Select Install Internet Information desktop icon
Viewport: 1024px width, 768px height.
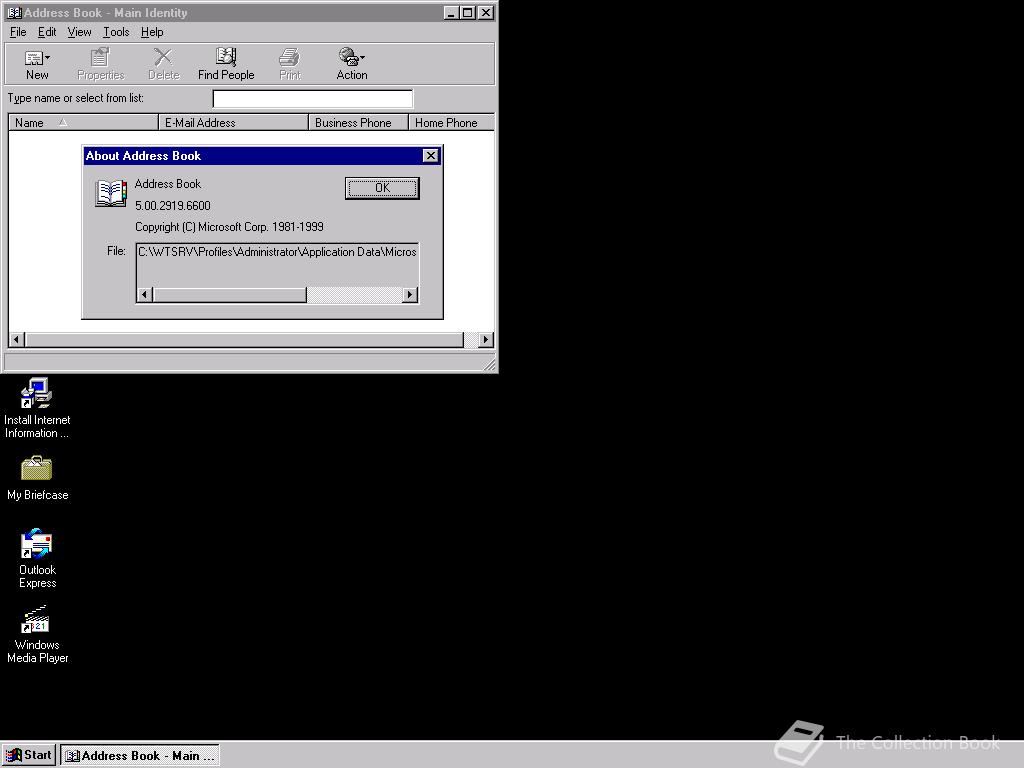pyautogui.click(x=37, y=408)
